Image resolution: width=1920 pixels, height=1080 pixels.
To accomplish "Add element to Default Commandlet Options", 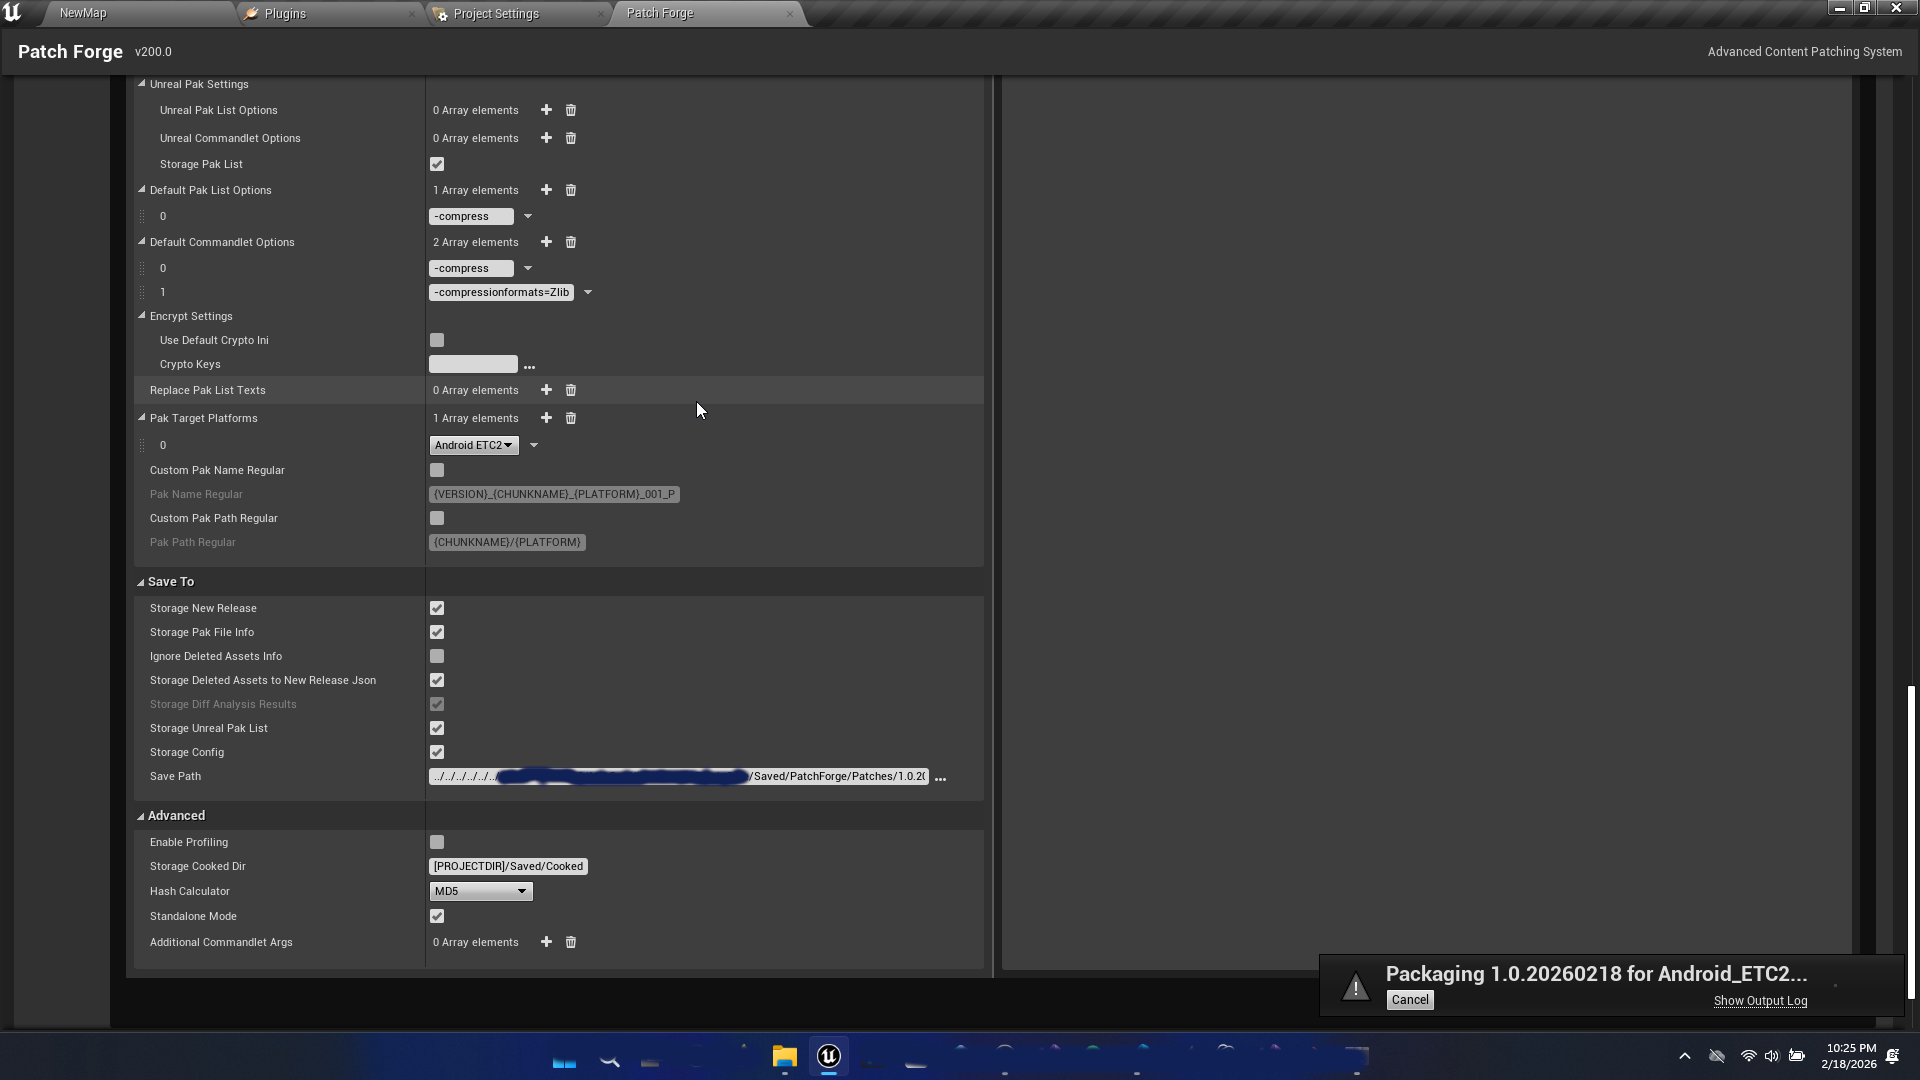I will [x=546, y=242].
